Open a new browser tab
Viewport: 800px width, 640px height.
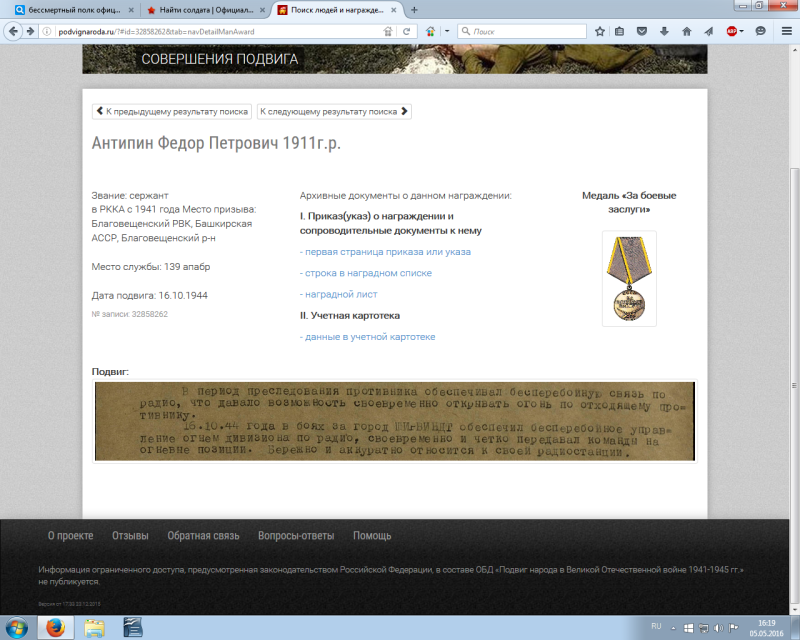(414, 10)
